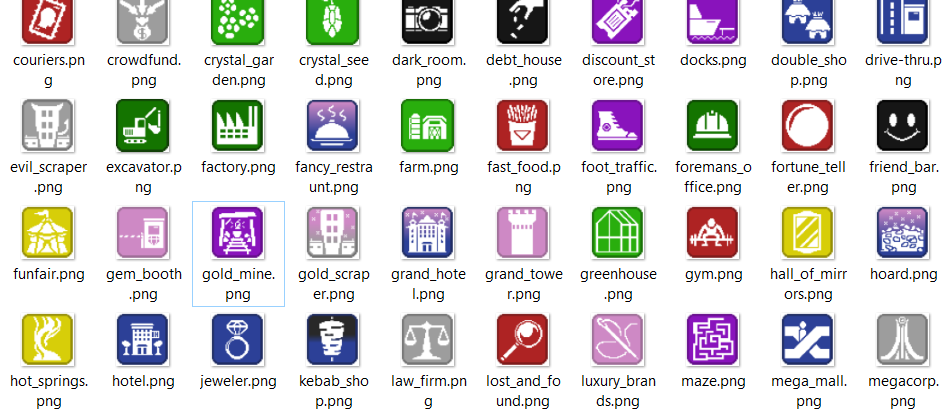Select the hot_springs.png steam icon

point(48,339)
